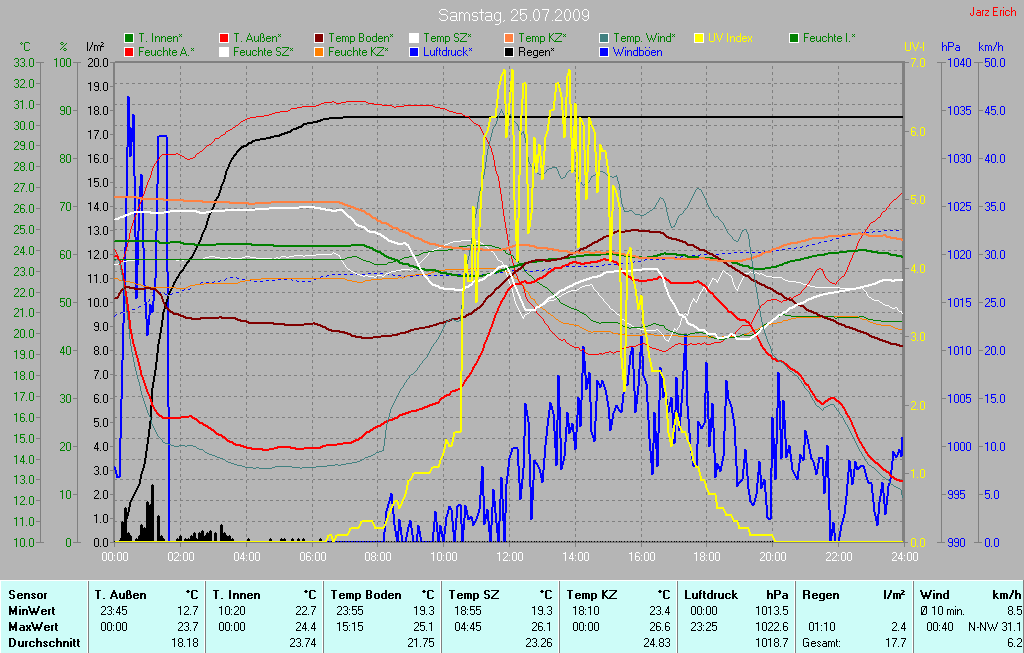Click the Temp SZ minimum time '18:55'
Image resolution: width=1024 pixels, height=653 pixels.
[x=468, y=611]
